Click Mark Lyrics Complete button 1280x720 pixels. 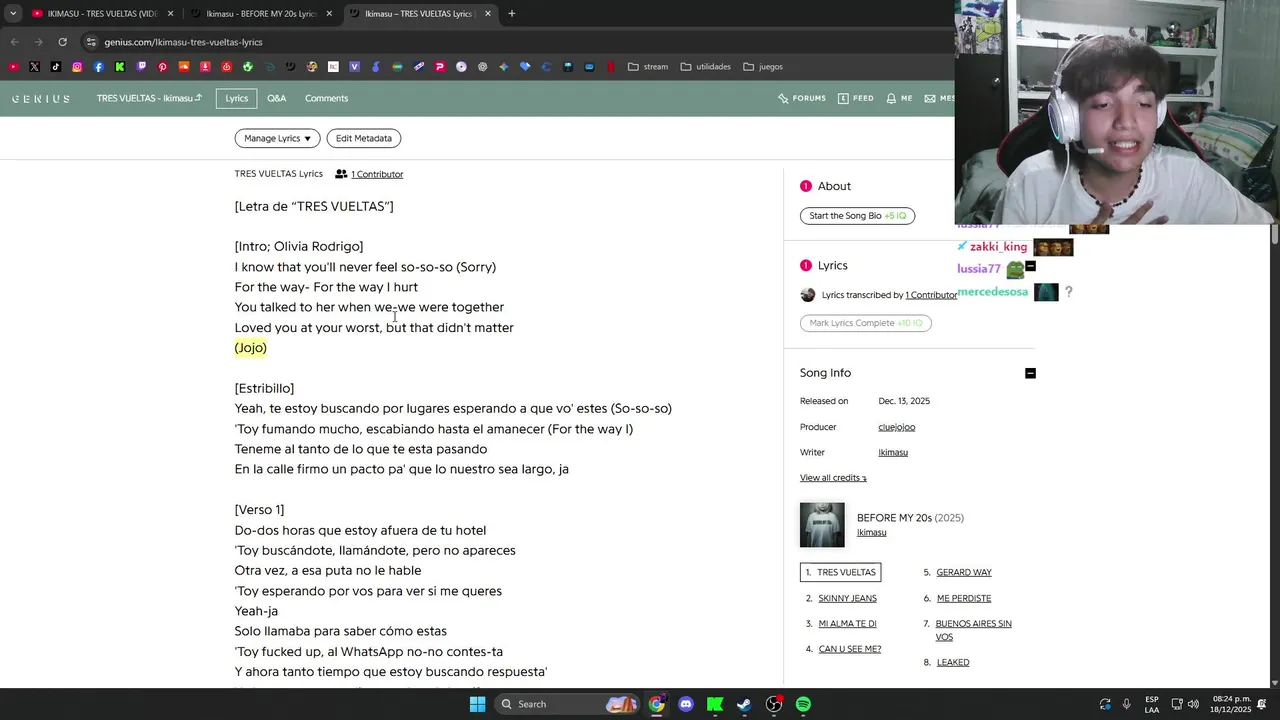point(865,323)
